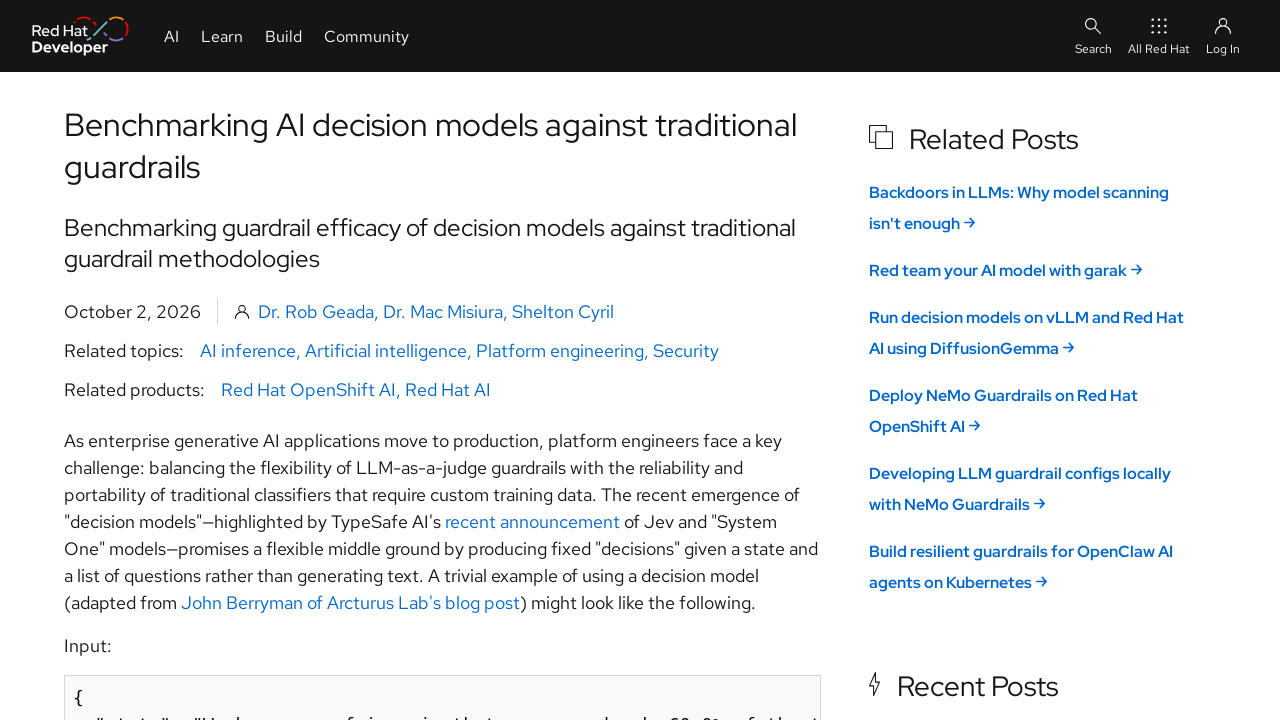Click the Search magnifier icon

click(1093, 26)
